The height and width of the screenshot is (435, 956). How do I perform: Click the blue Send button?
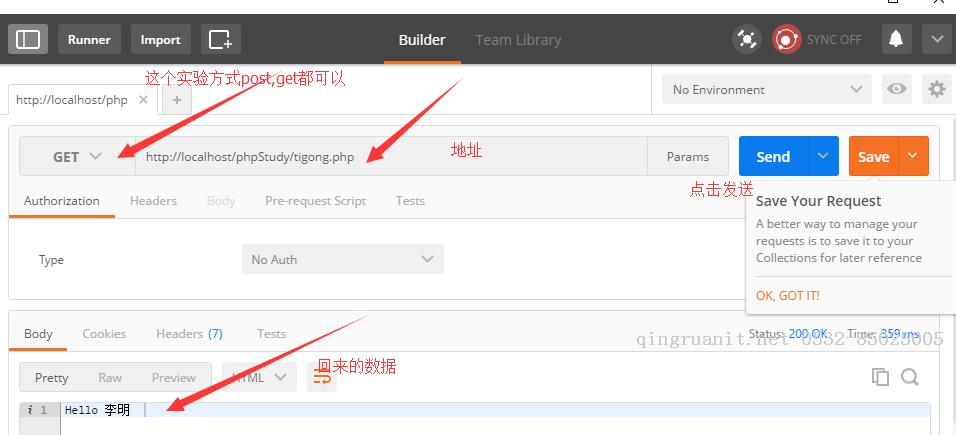(773, 156)
